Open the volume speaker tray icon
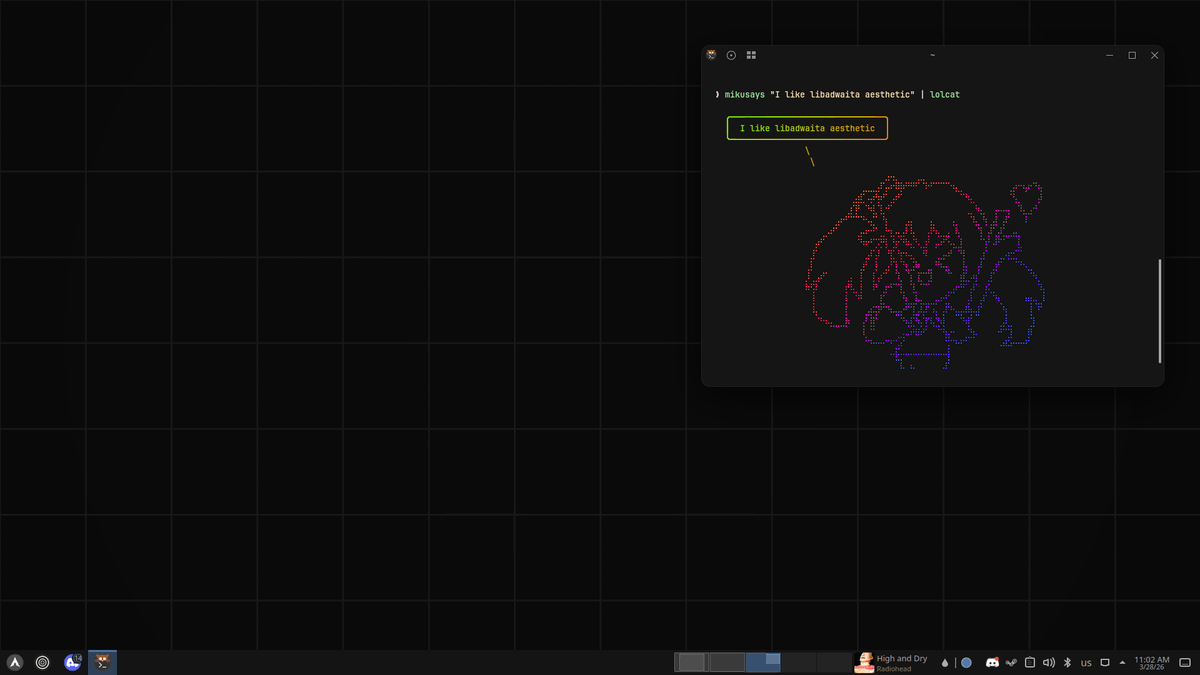This screenshot has width=1200, height=675. pyautogui.click(x=1048, y=663)
